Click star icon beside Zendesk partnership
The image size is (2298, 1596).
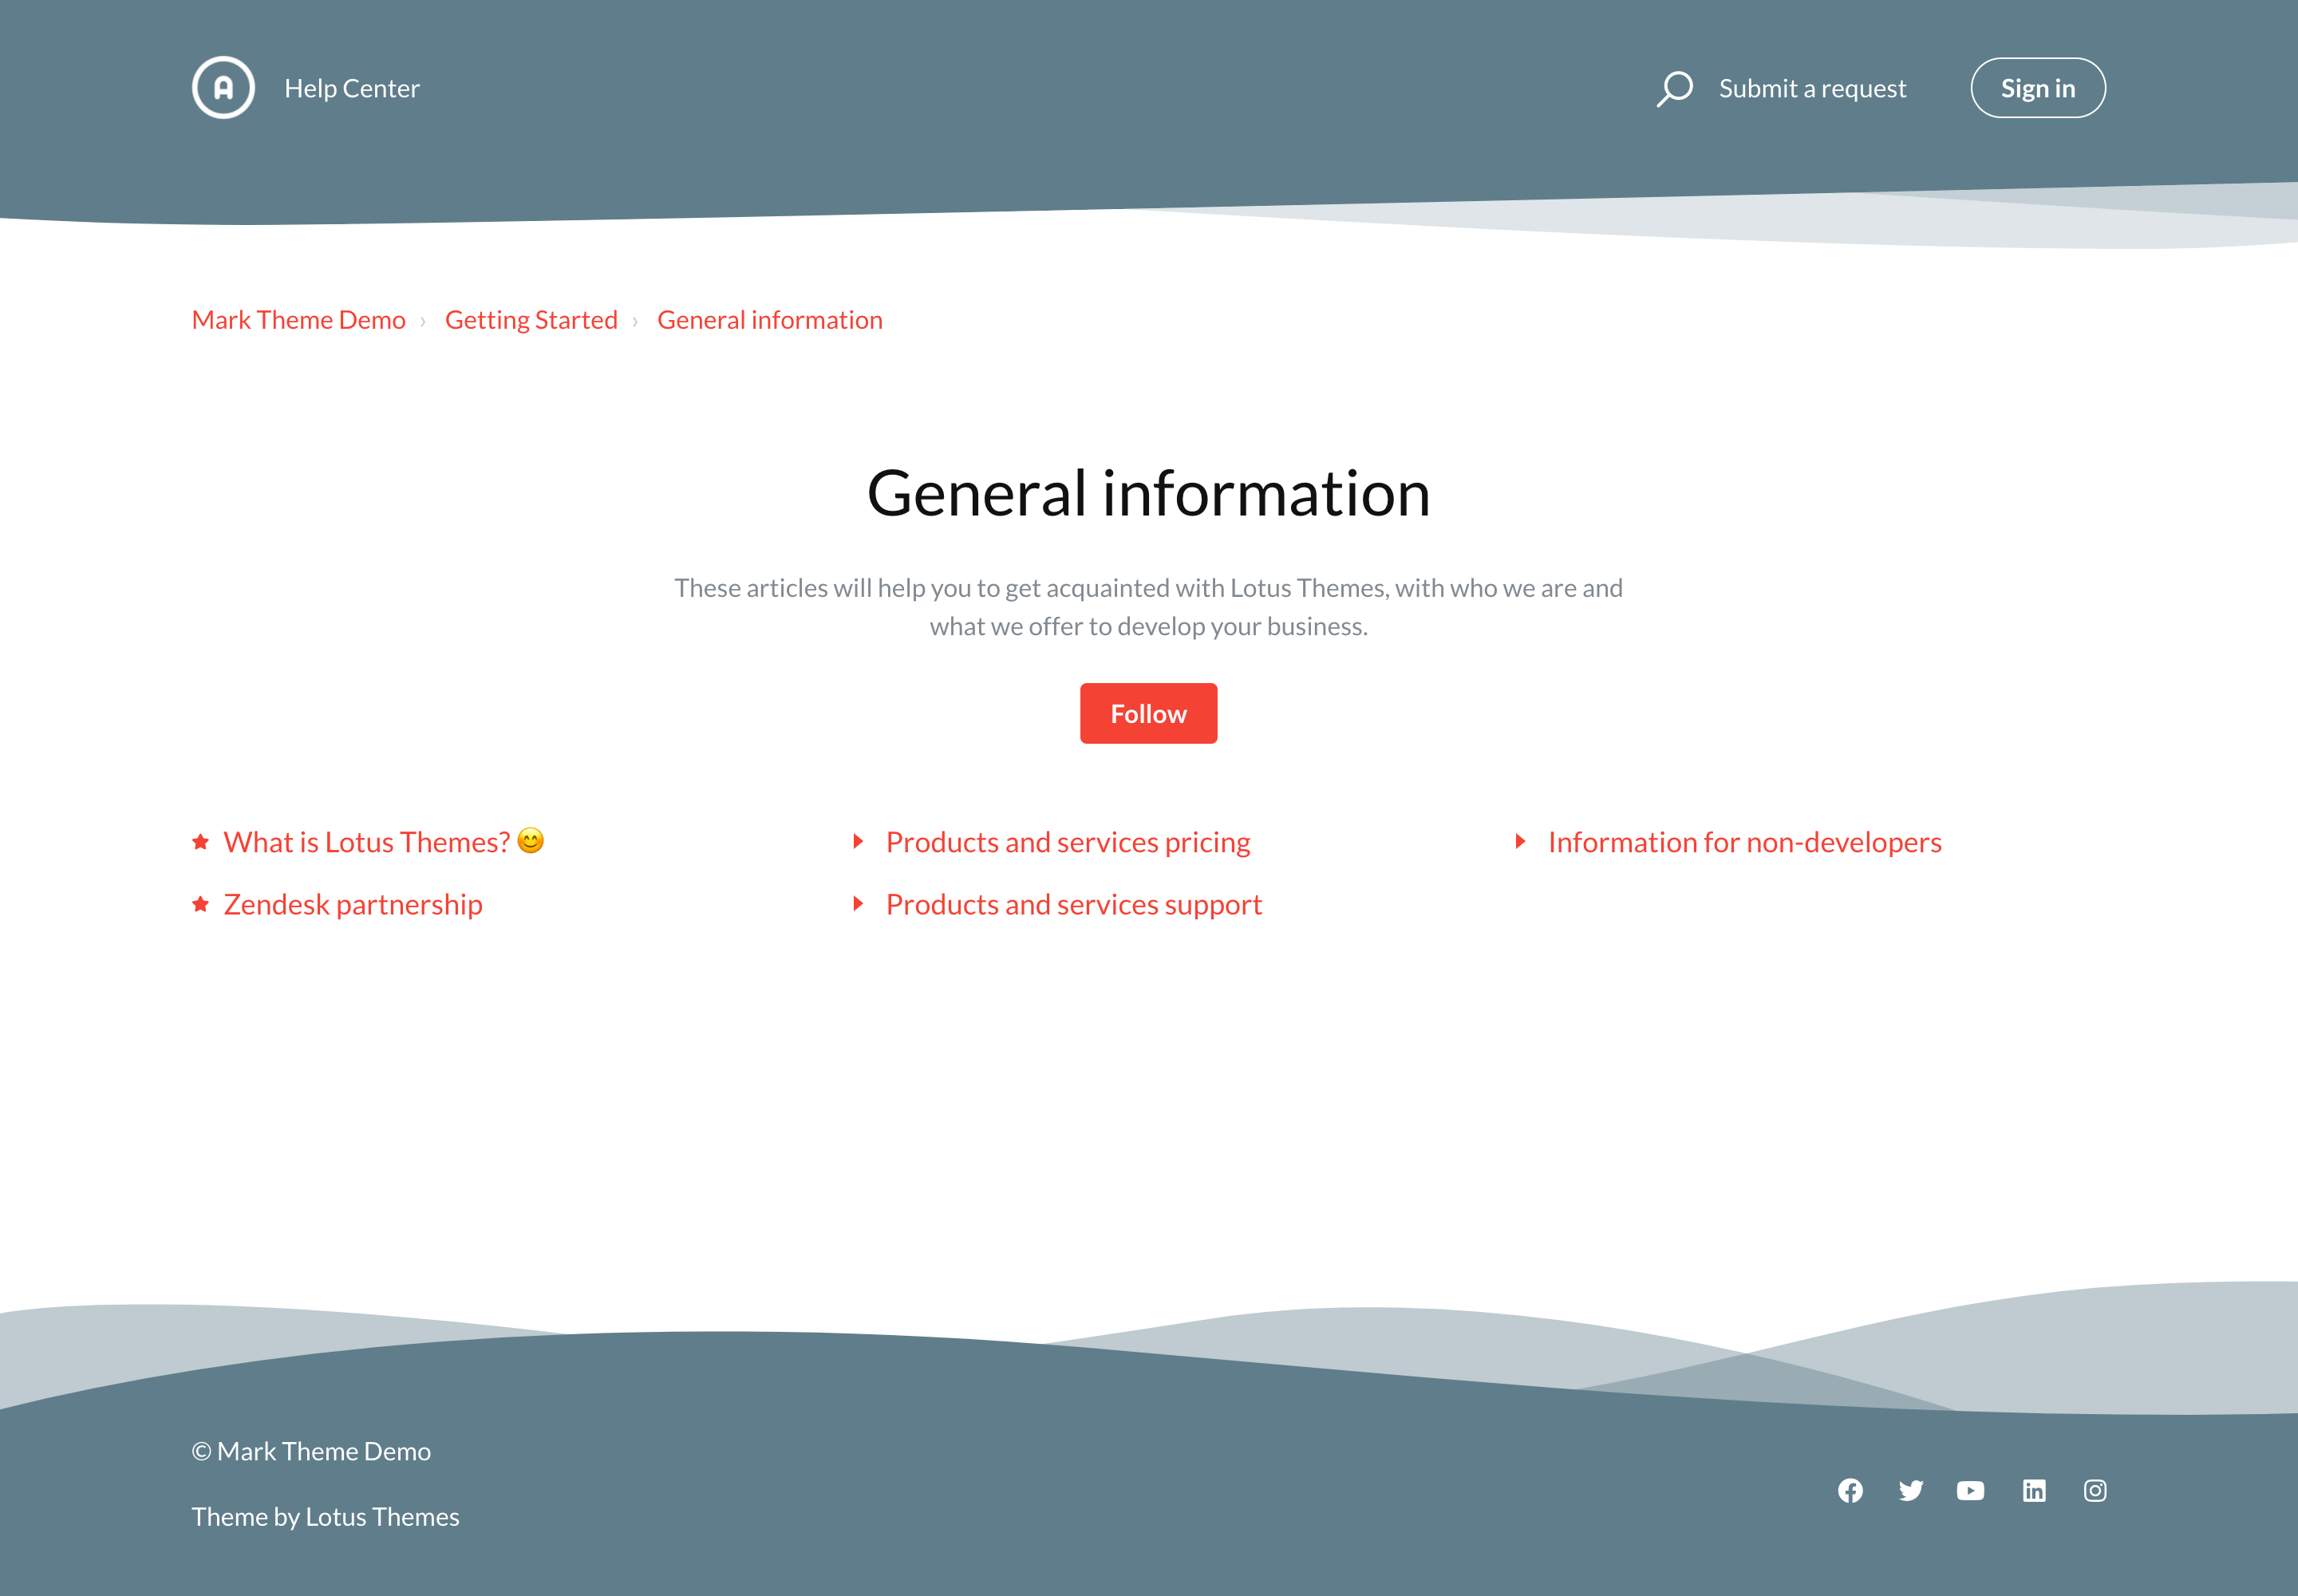point(201,904)
